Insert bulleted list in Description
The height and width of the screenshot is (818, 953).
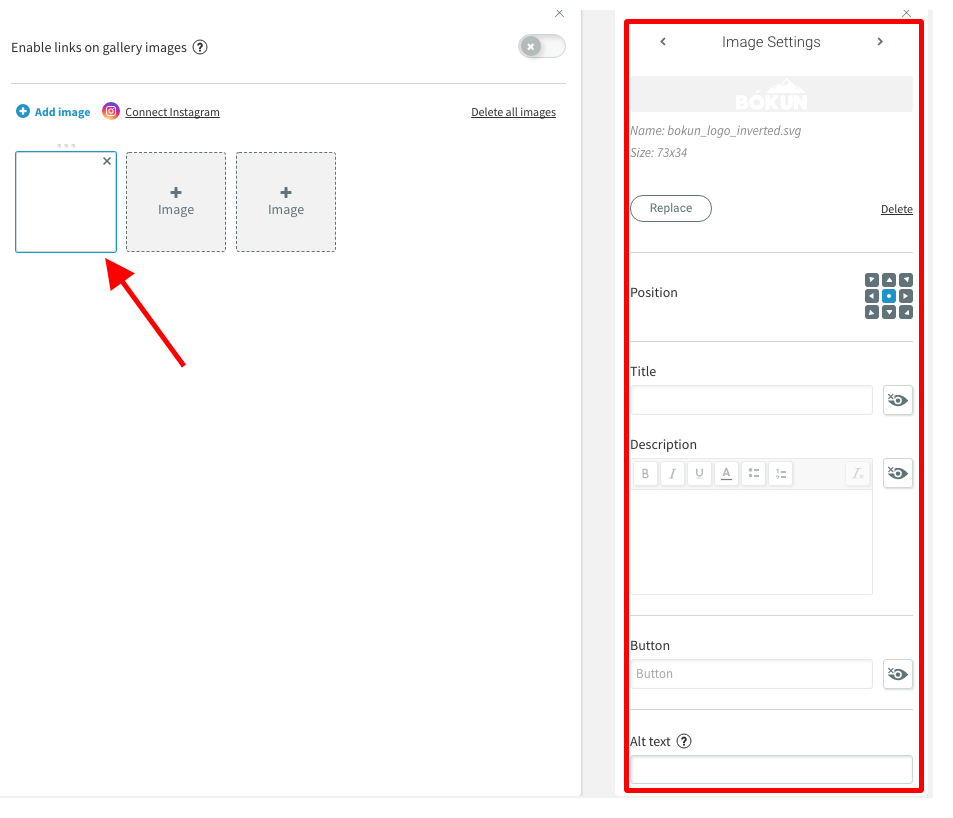(754, 473)
